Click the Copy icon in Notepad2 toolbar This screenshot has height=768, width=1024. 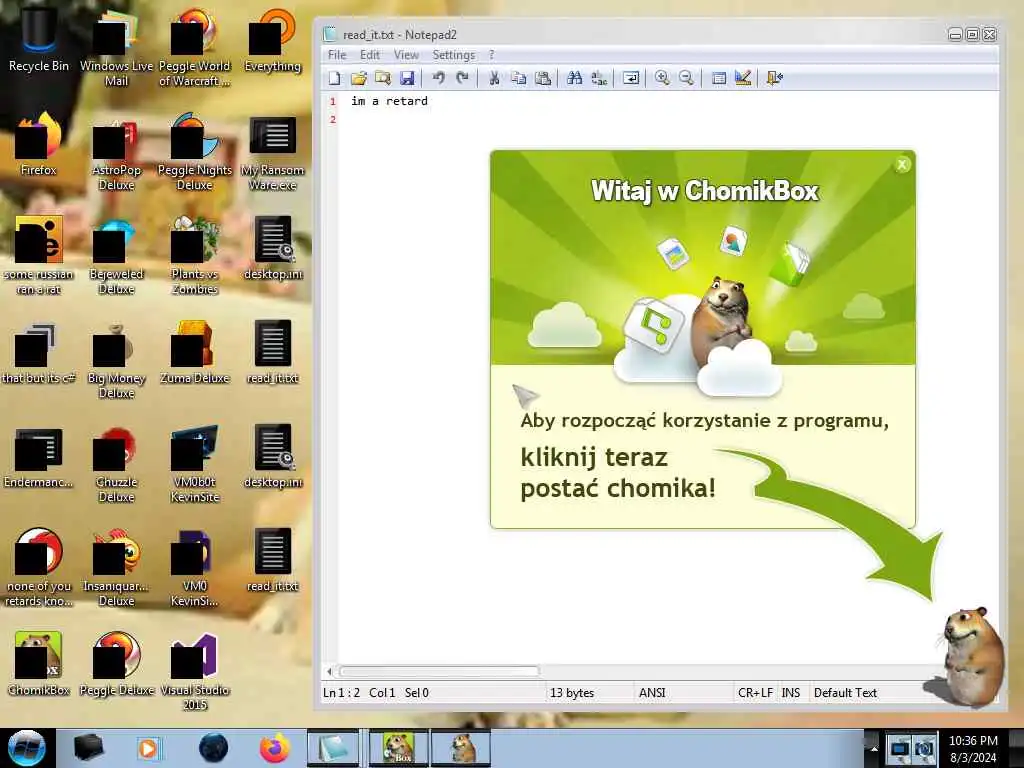(519, 78)
